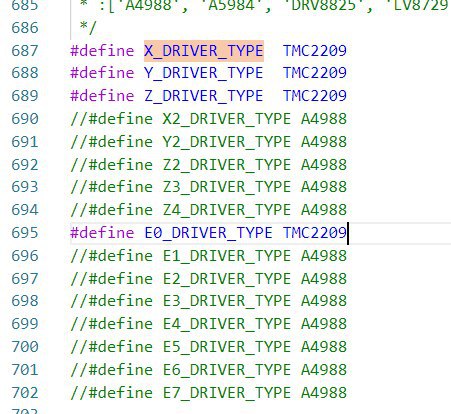
Task: Click the commented E7_DRIVER_TYPE line
Action: [x=209, y=393]
